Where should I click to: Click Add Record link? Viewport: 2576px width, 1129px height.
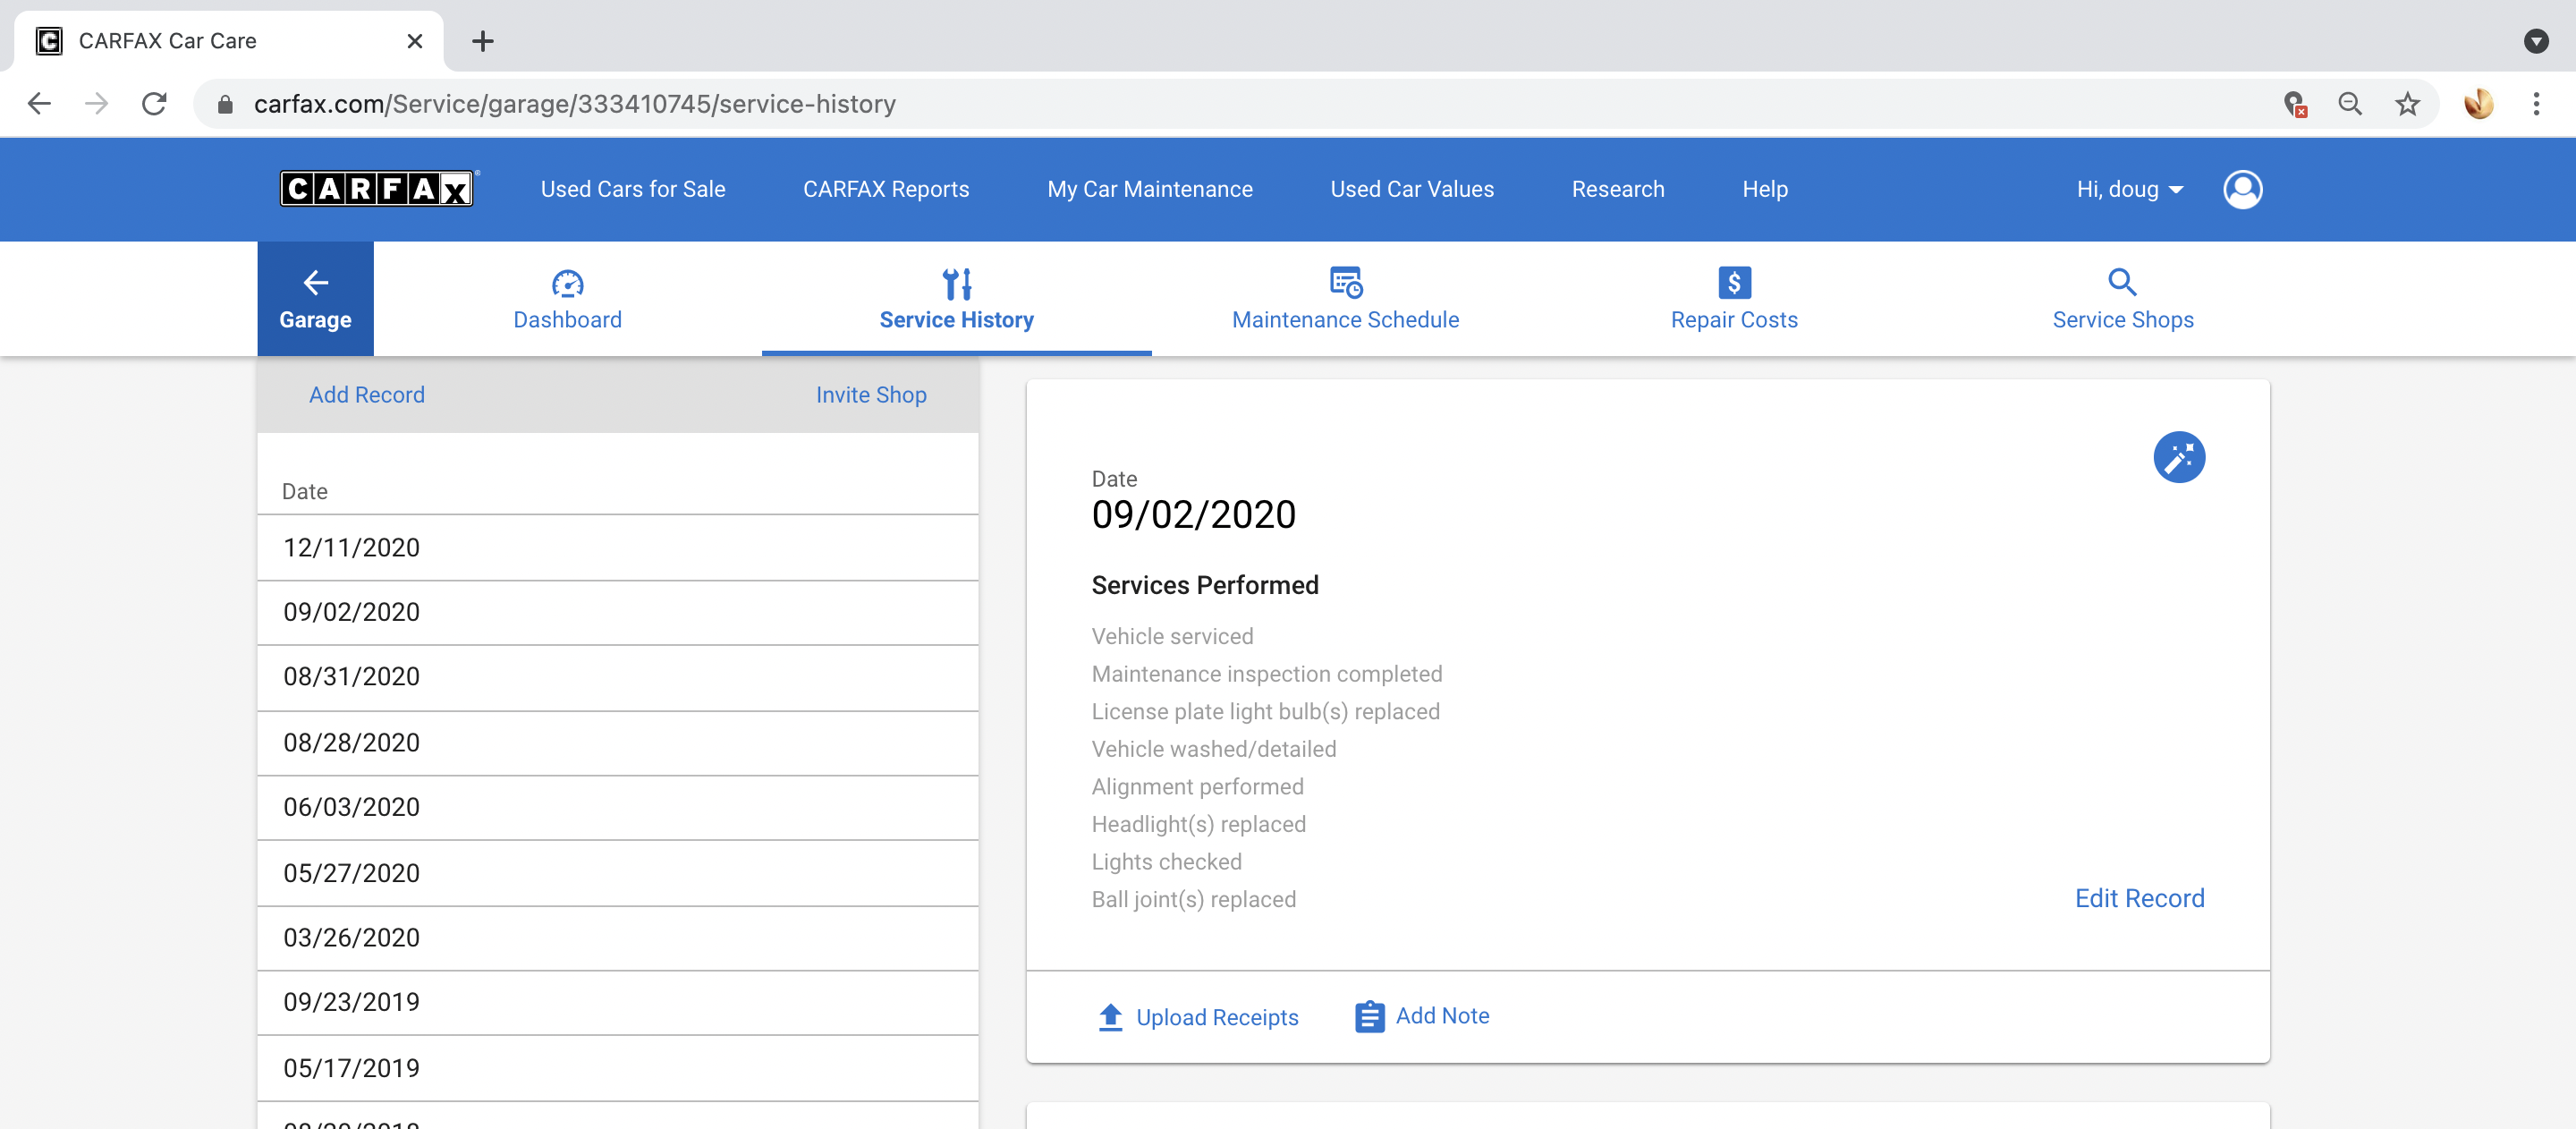point(367,395)
